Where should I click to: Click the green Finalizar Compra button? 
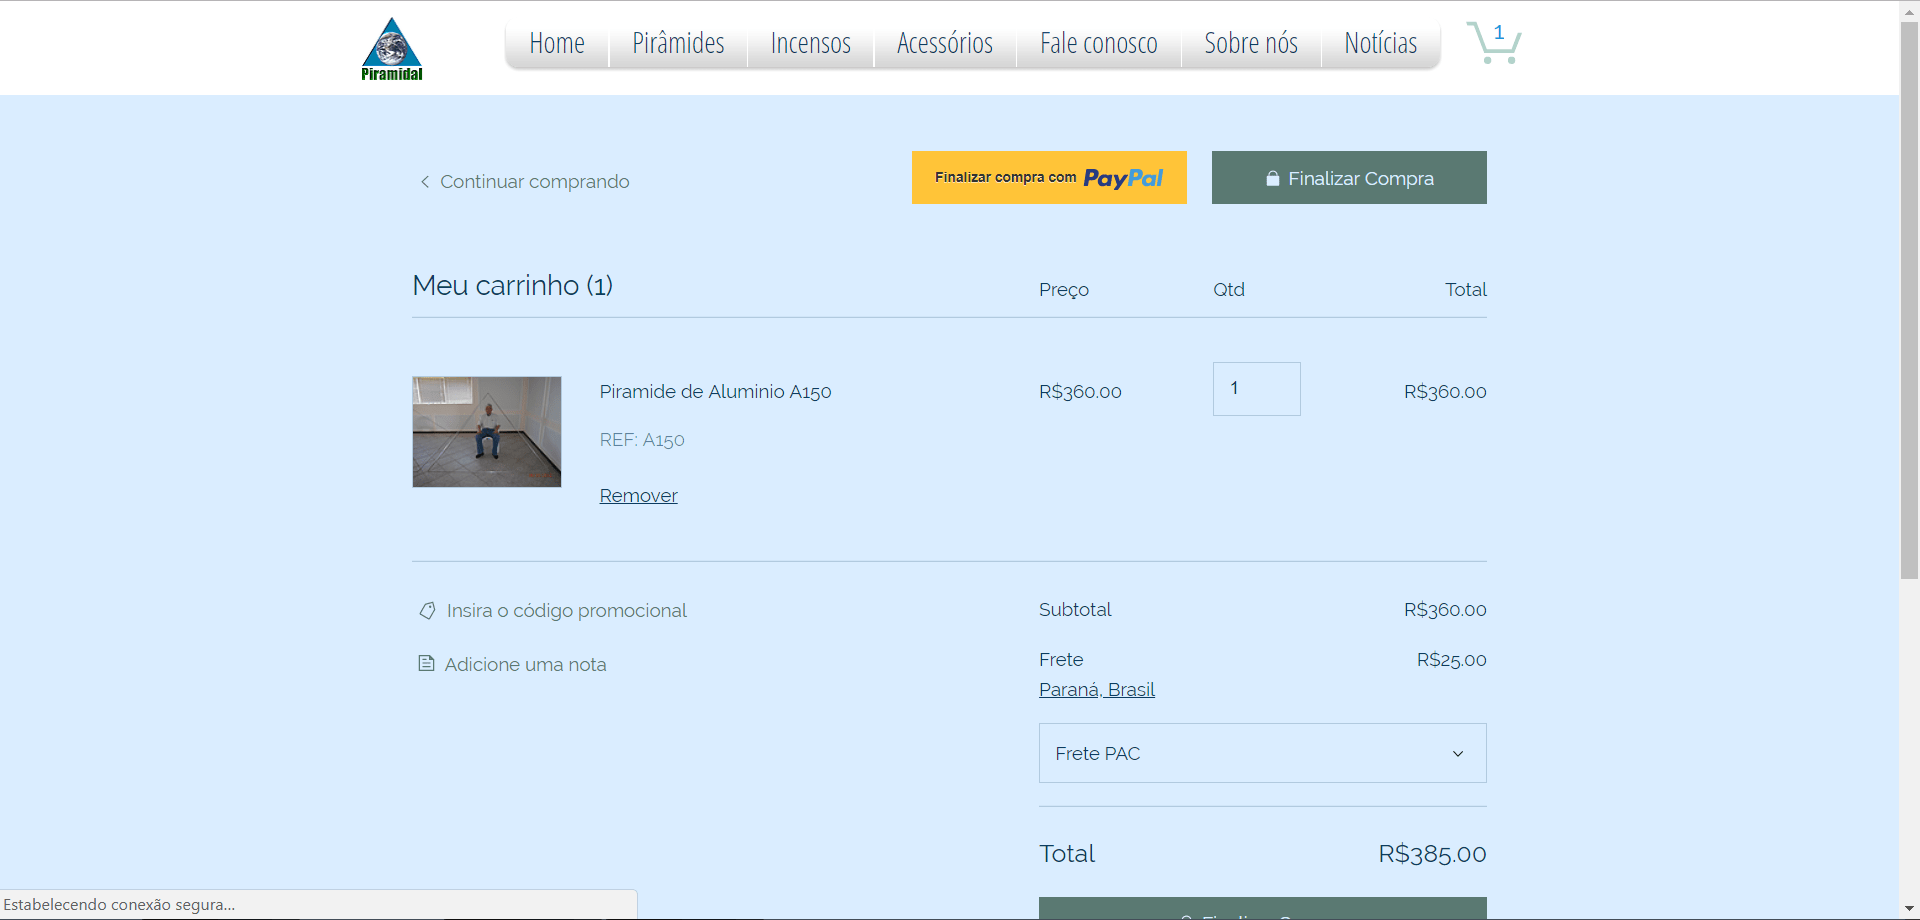(1349, 178)
